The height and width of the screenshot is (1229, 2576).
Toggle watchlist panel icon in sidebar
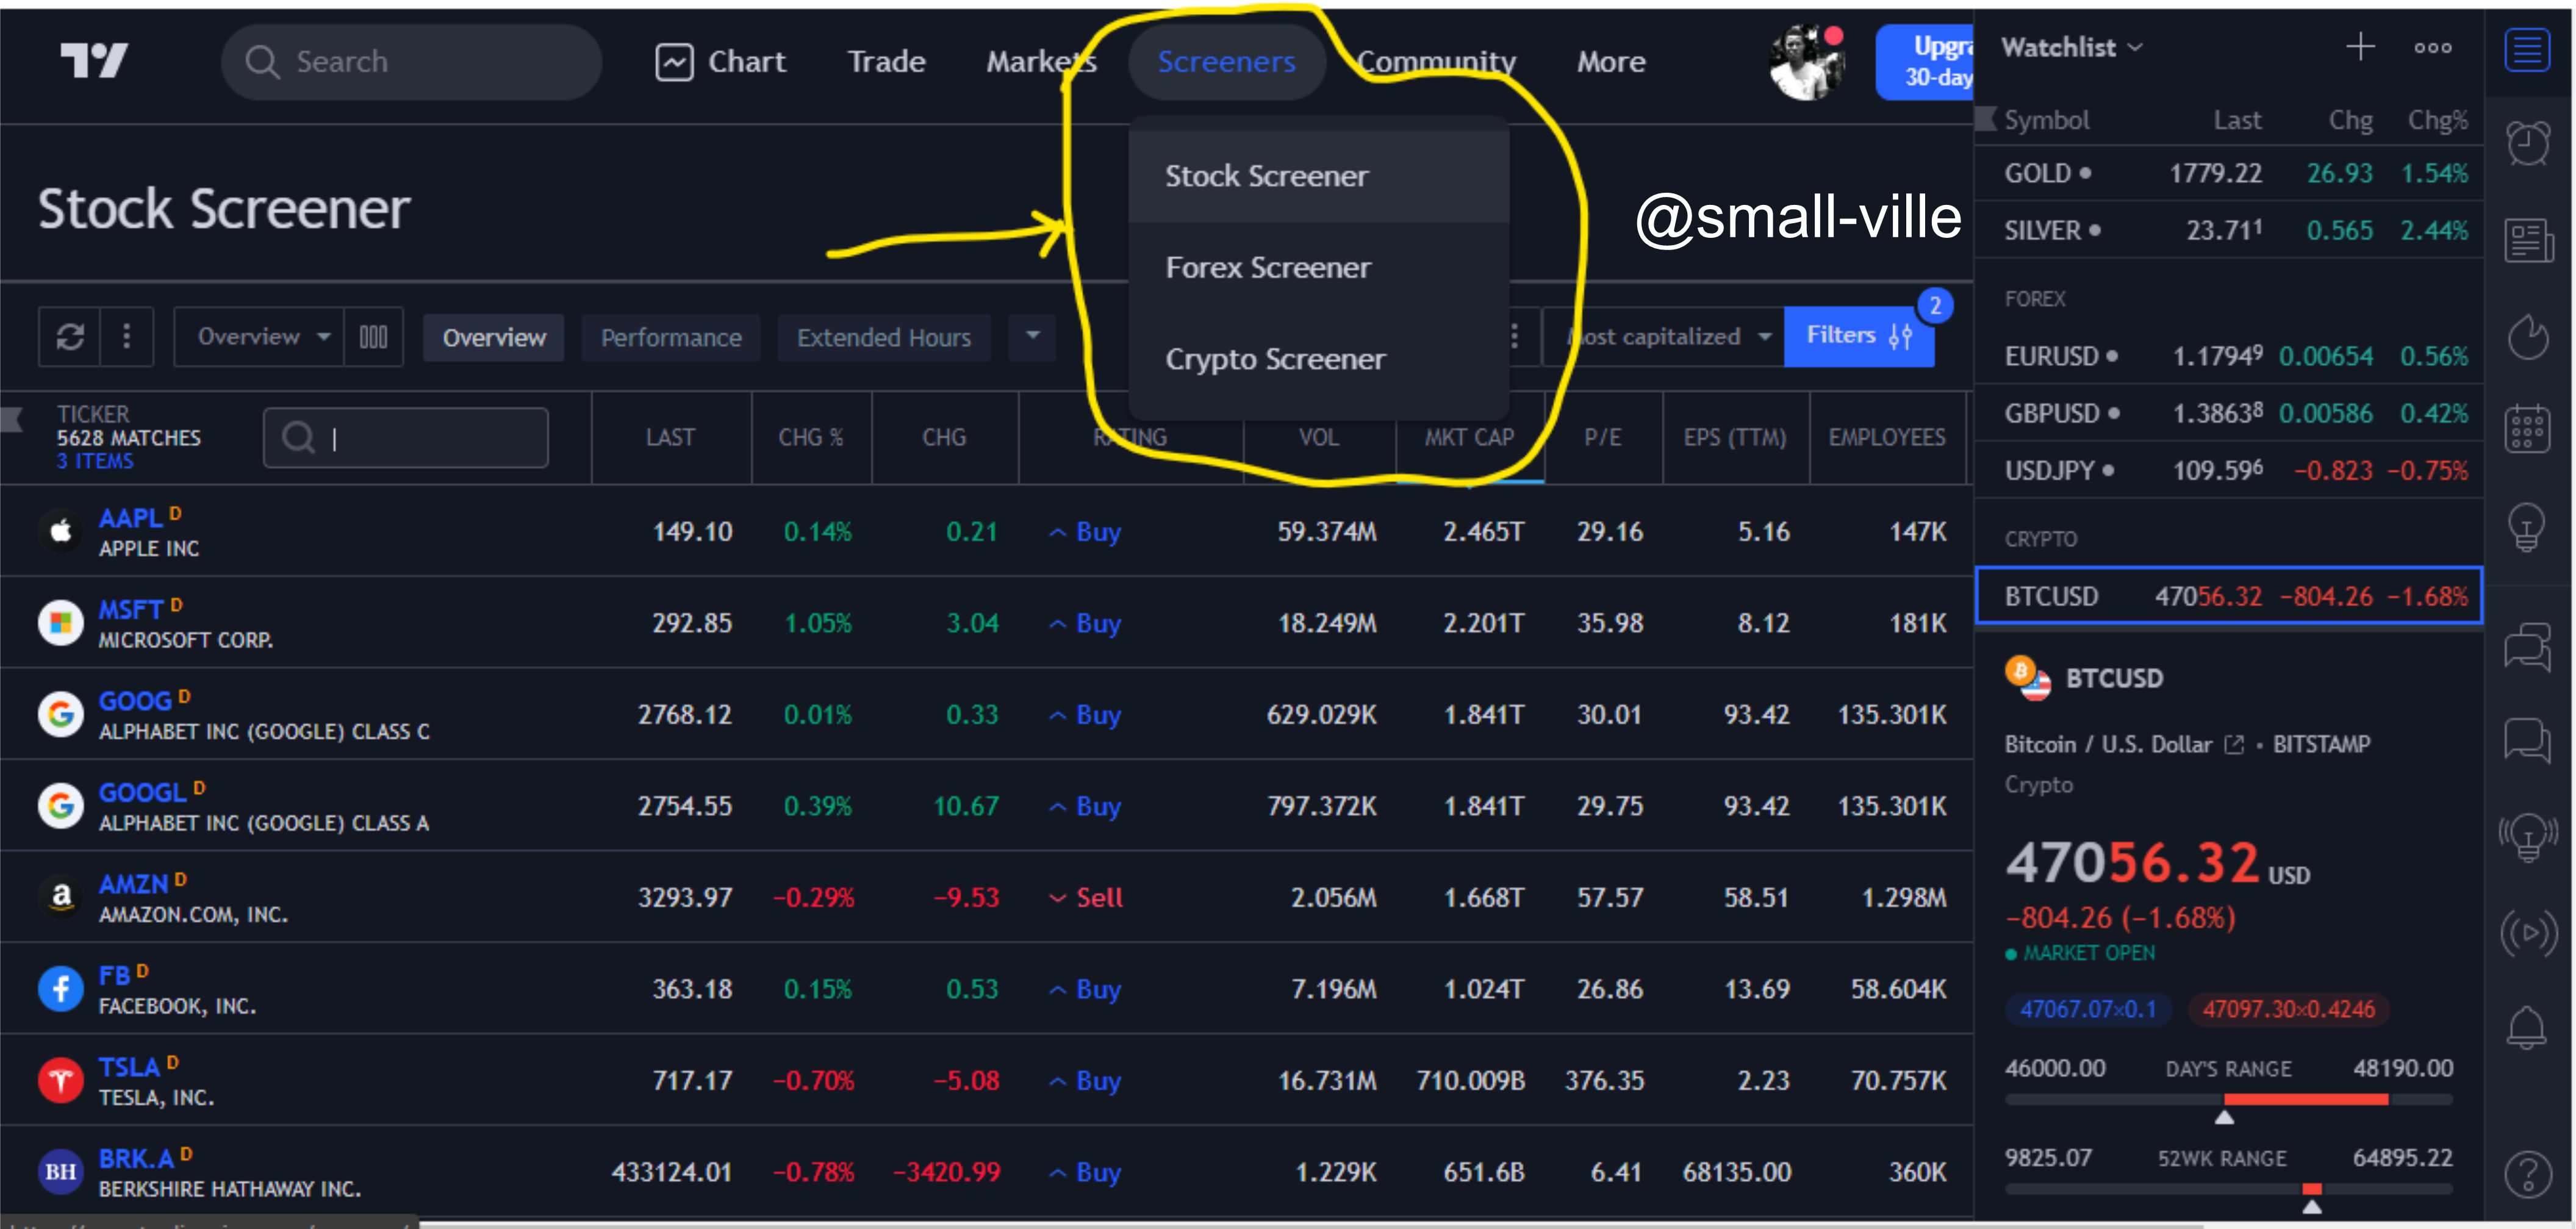2527,49
